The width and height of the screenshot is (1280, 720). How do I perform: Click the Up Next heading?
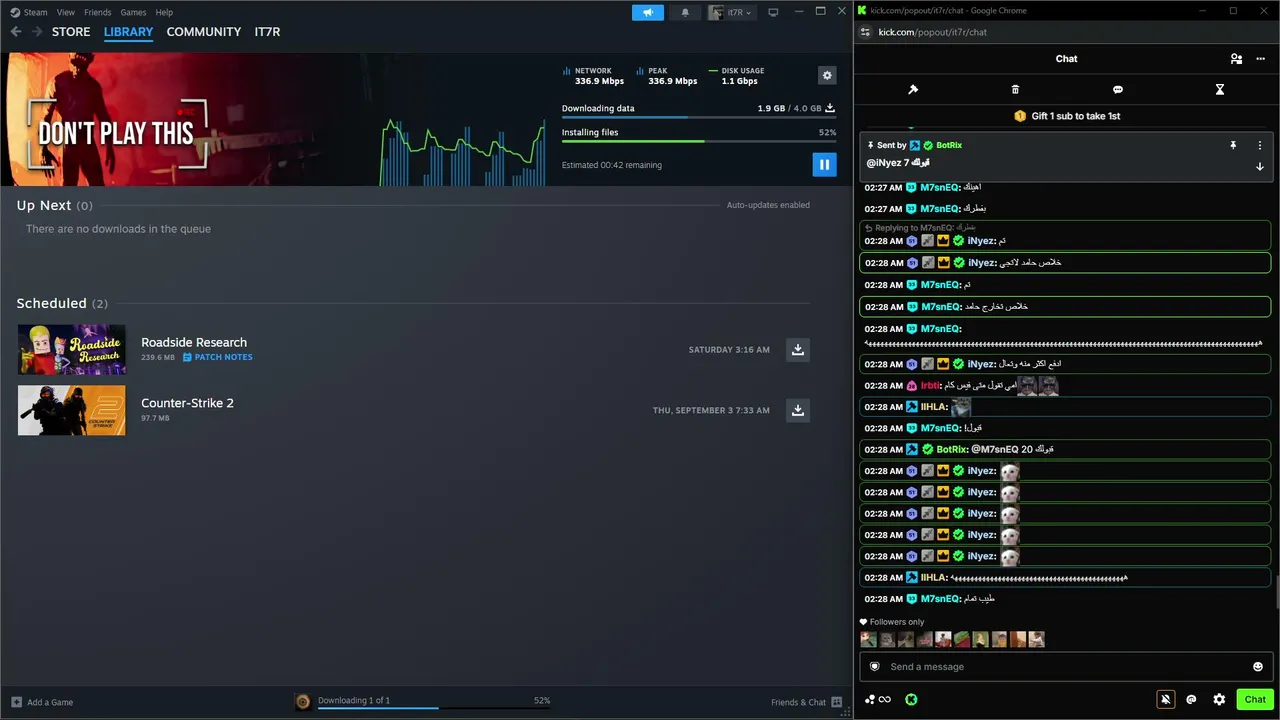[x=44, y=205]
